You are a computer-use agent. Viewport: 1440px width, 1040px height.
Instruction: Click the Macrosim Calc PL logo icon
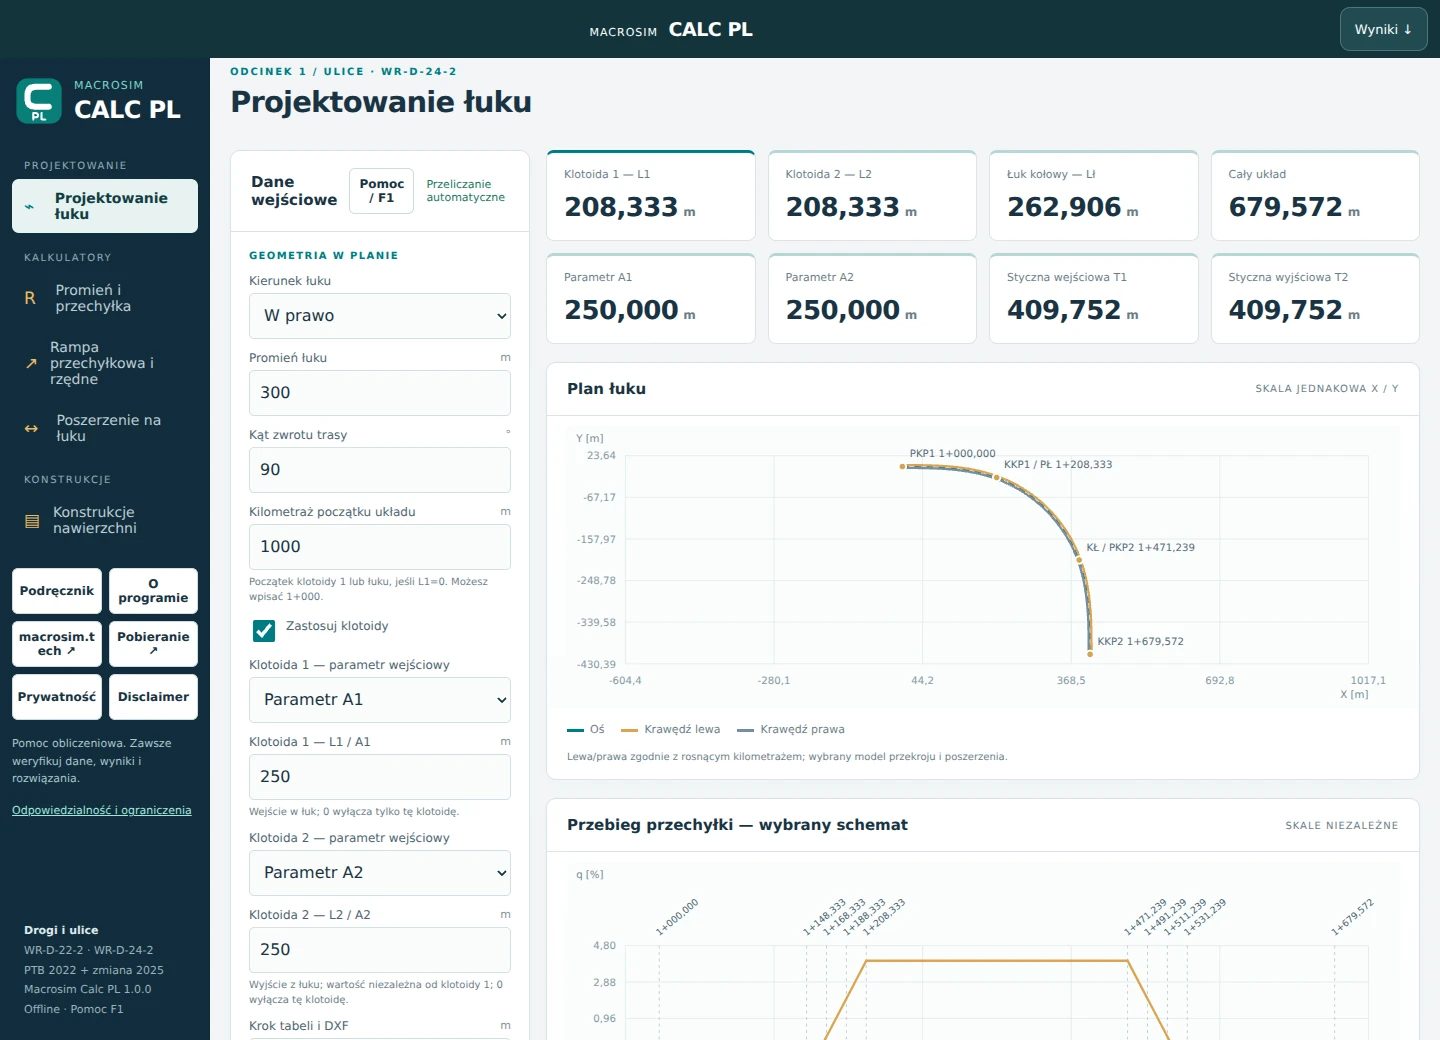click(39, 101)
